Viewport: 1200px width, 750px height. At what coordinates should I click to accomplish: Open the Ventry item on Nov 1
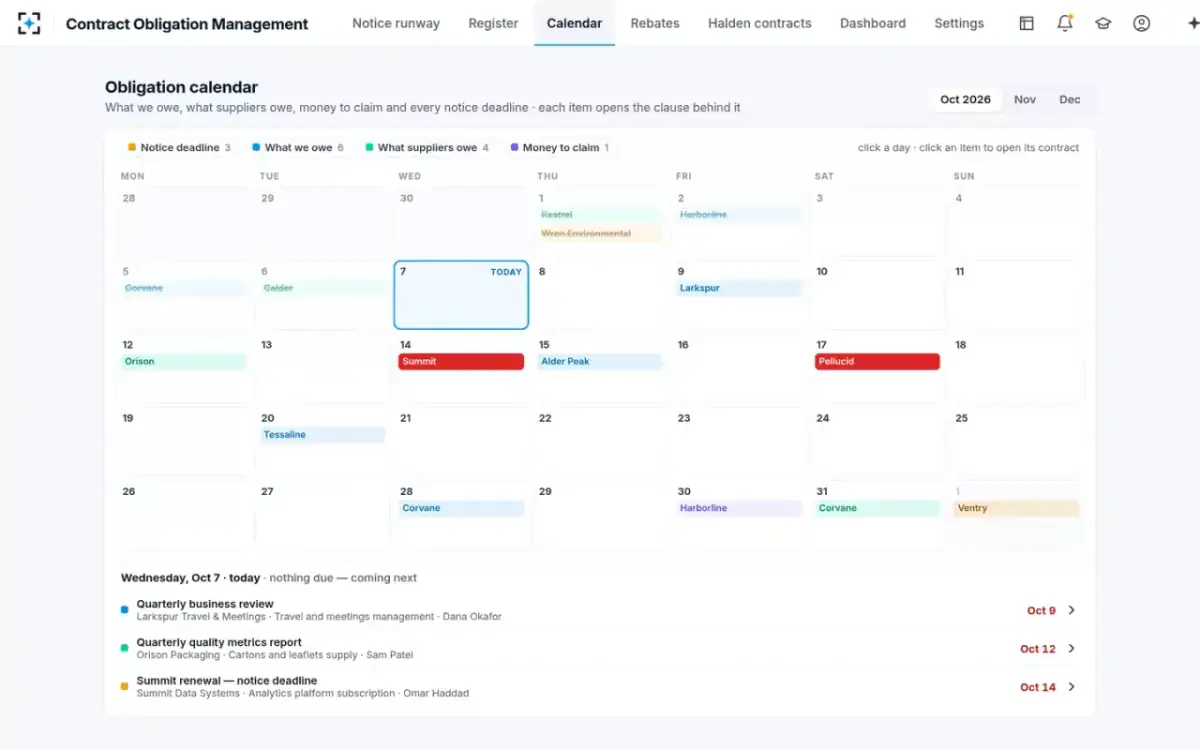pyautogui.click(x=1016, y=508)
